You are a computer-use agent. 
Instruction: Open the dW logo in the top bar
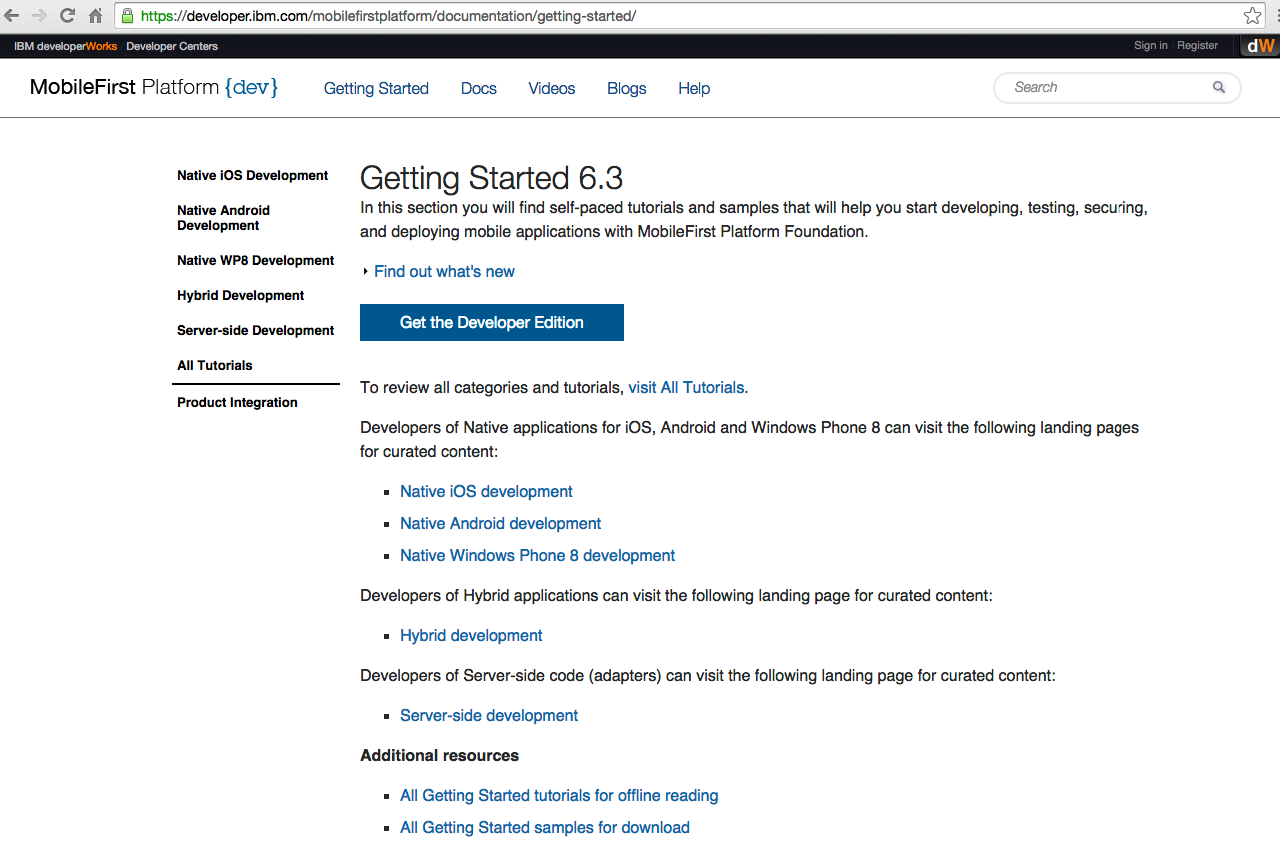click(1260, 46)
